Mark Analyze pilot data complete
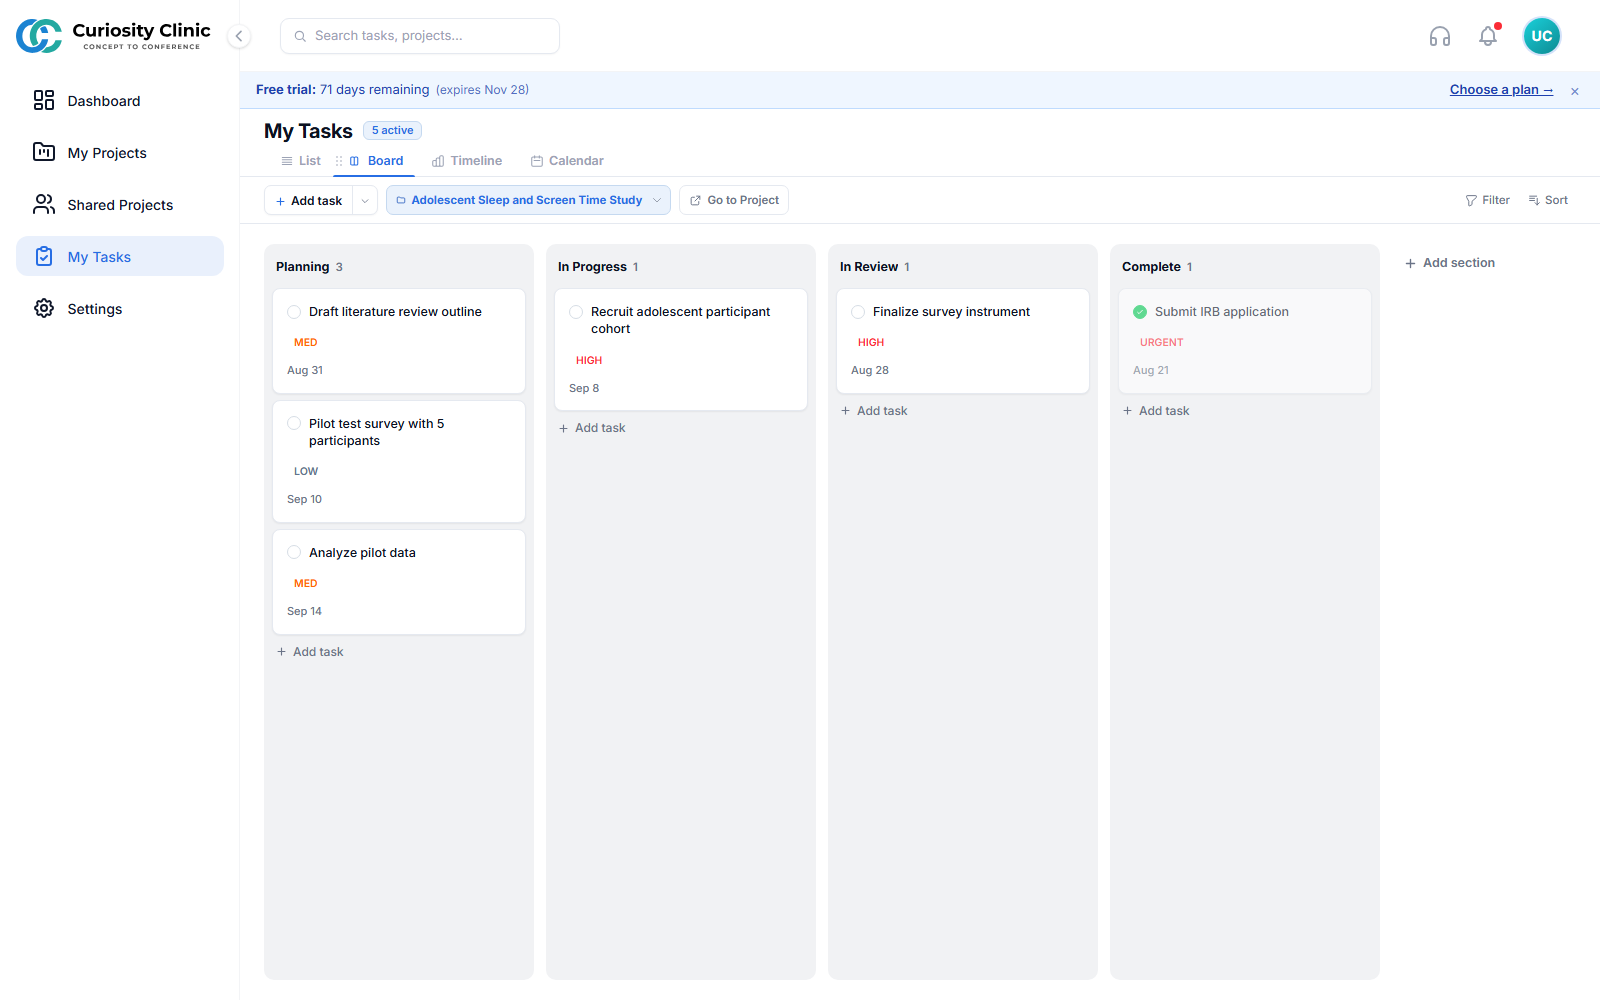The height and width of the screenshot is (1000, 1600). tap(294, 553)
